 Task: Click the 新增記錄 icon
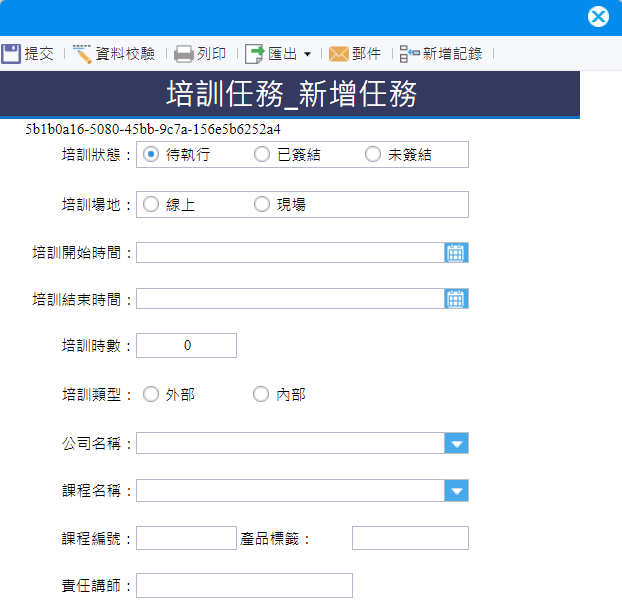pos(409,54)
